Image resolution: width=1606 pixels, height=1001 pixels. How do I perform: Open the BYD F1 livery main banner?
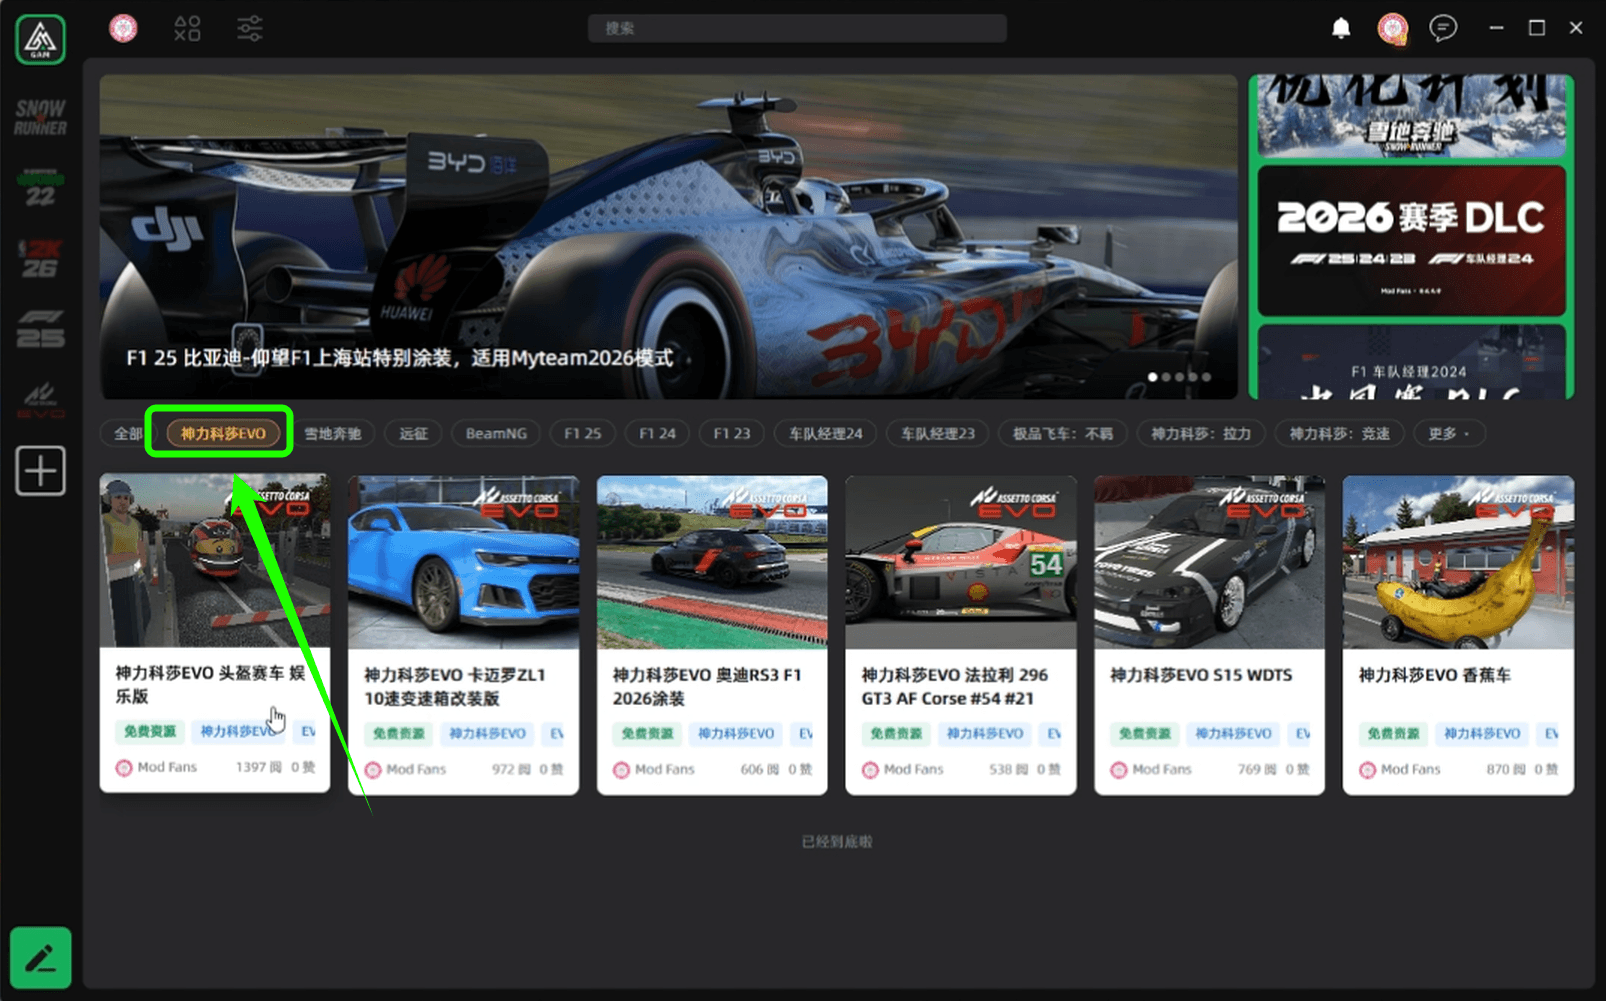(668, 237)
